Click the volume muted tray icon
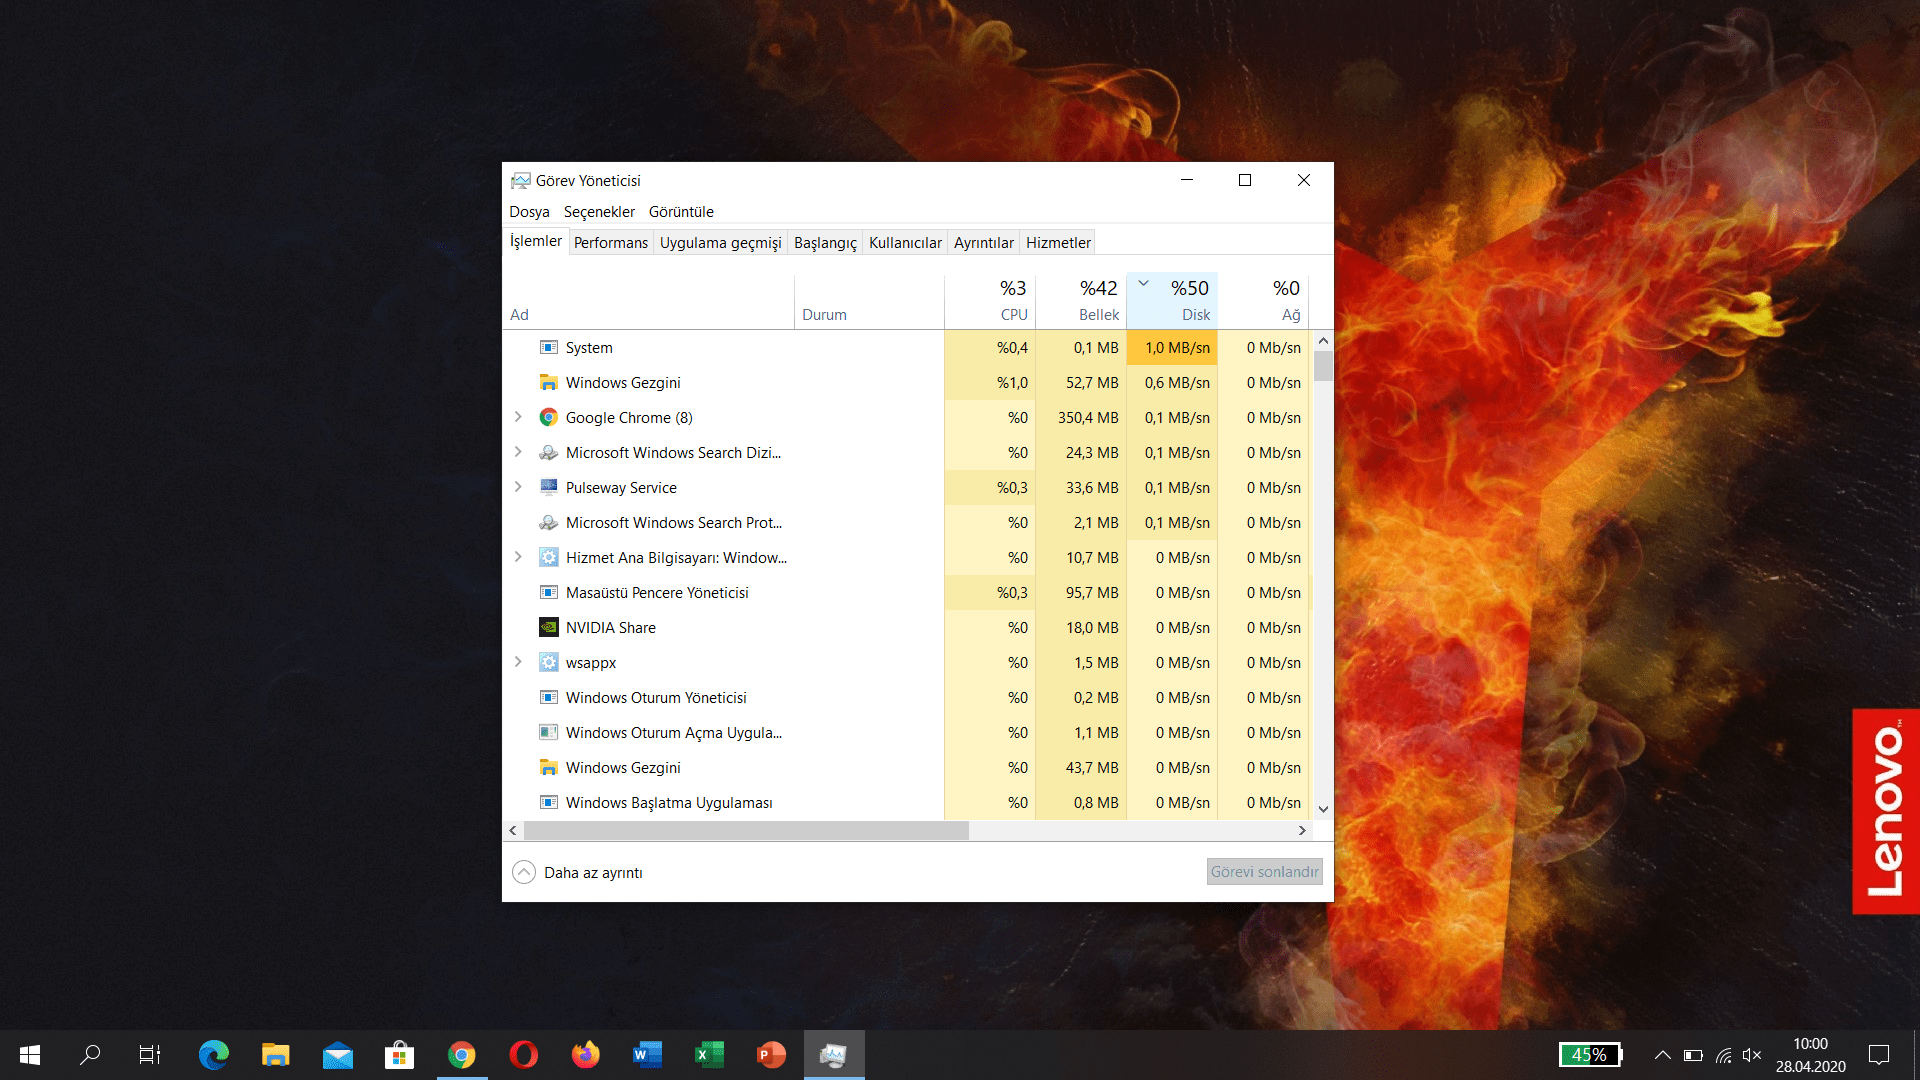Image resolution: width=1920 pixels, height=1080 pixels. pyautogui.click(x=1752, y=1055)
